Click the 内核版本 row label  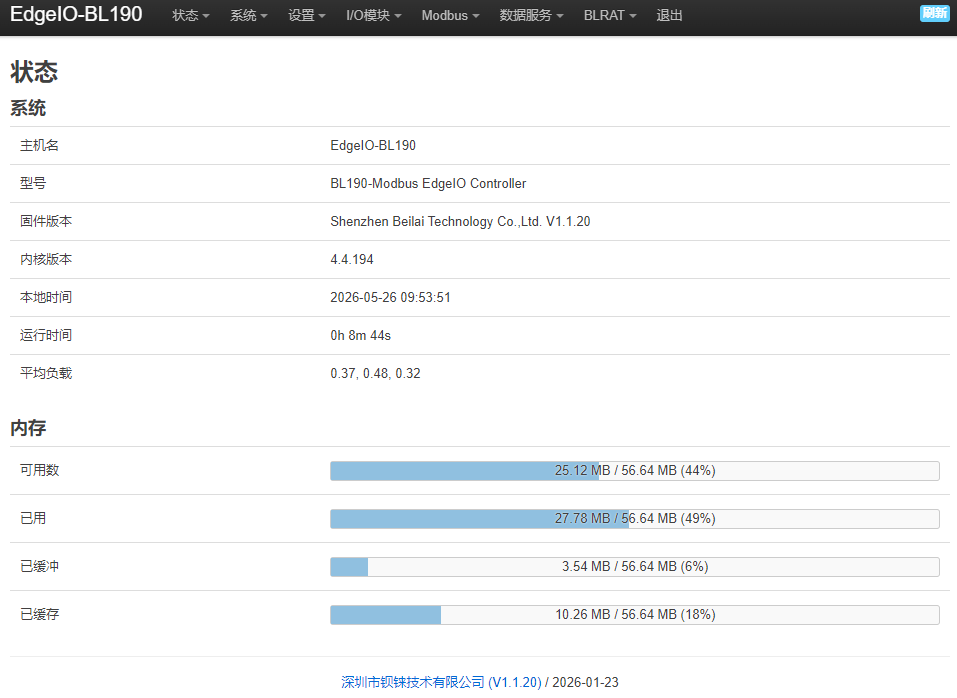[x=46, y=259]
